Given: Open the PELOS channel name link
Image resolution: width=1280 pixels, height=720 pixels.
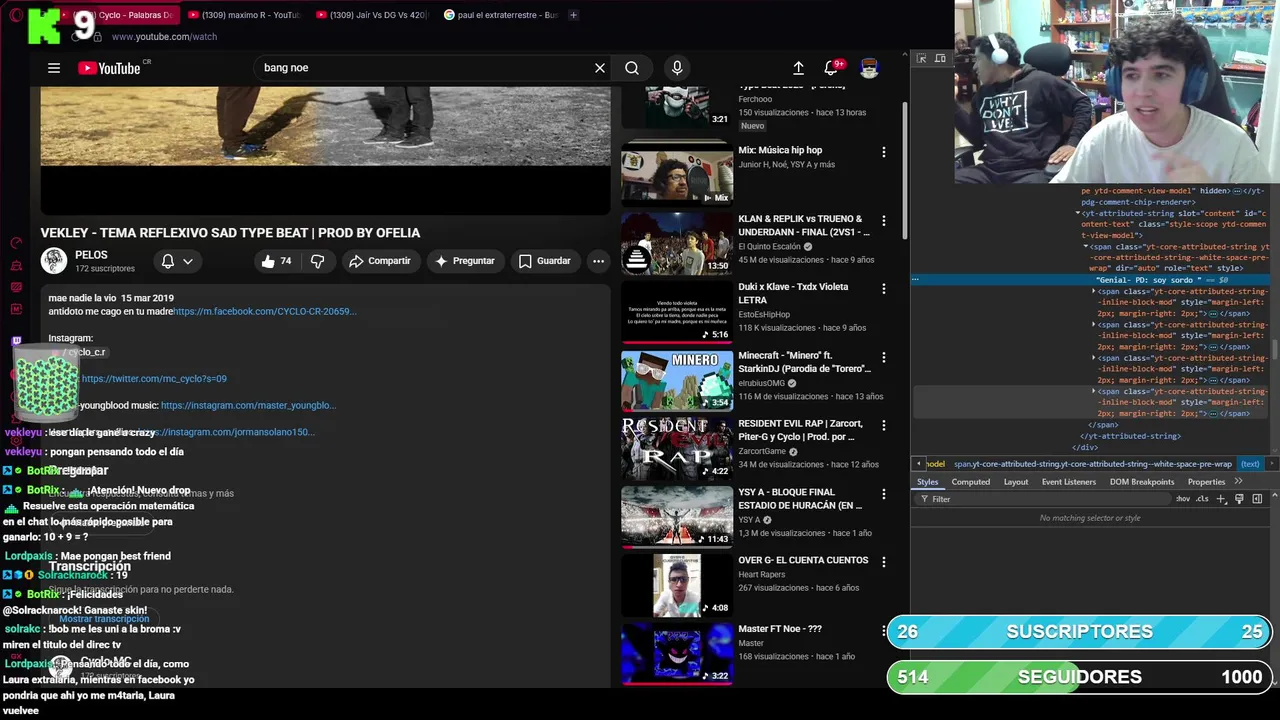Looking at the screenshot, I should 91,255.
